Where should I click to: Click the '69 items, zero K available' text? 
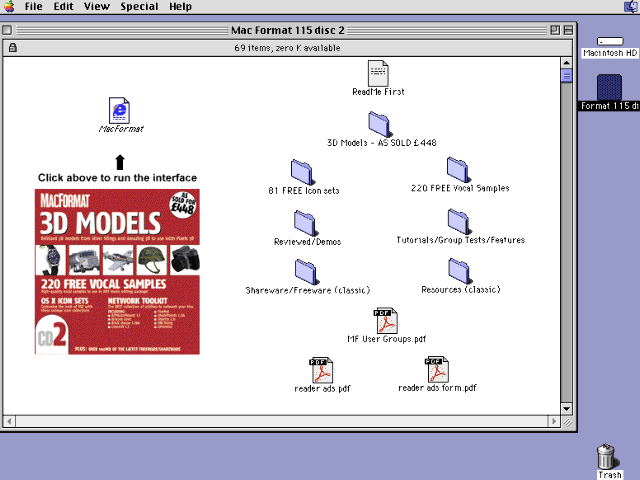coord(287,48)
